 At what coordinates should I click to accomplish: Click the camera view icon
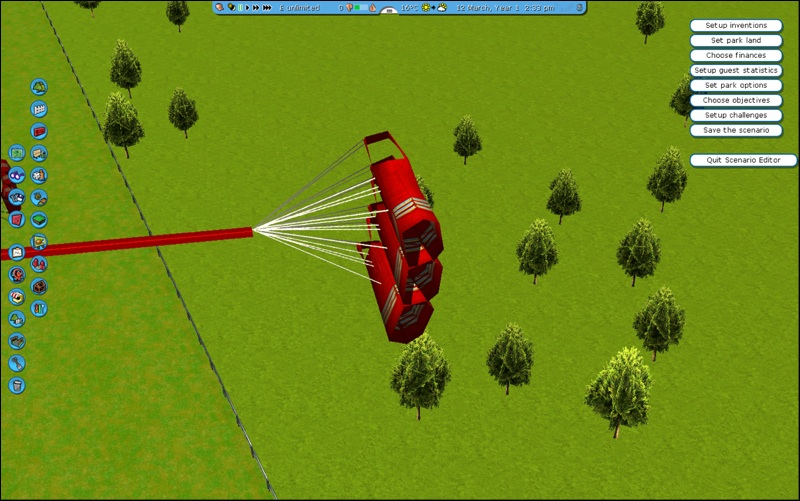17,197
